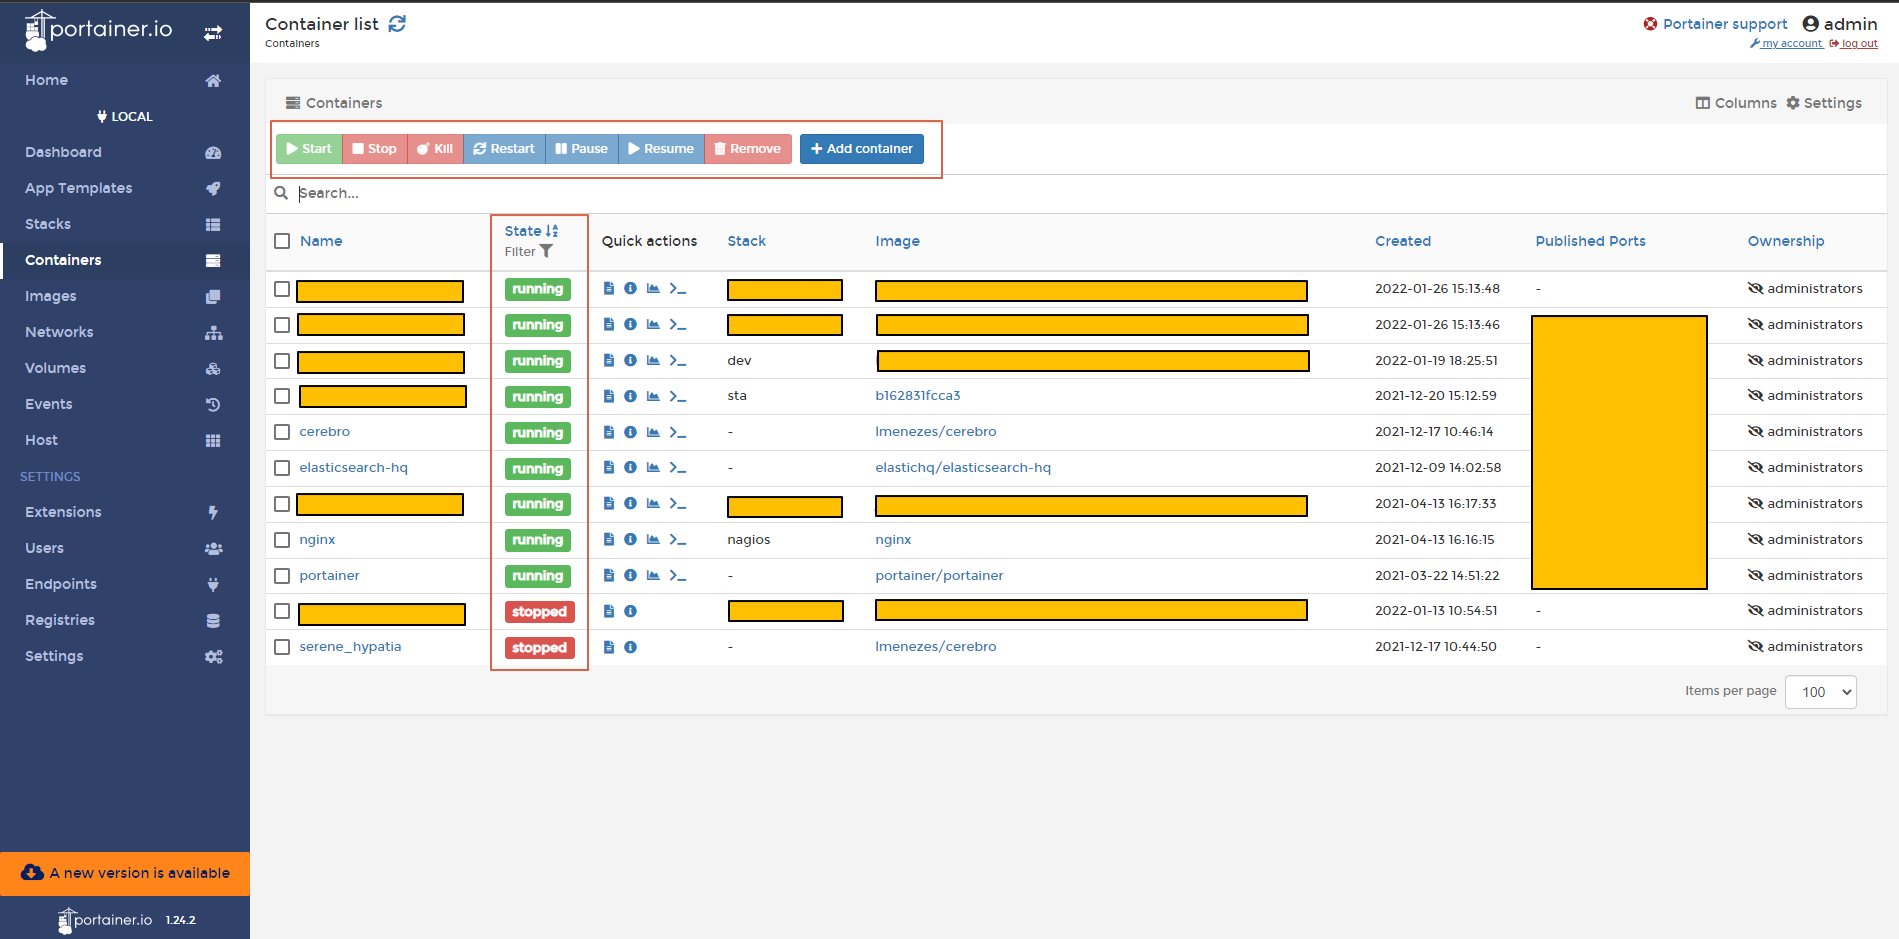Open the Columns selector
Image resolution: width=1899 pixels, height=939 pixels.
pyautogui.click(x=1736, y=103)
